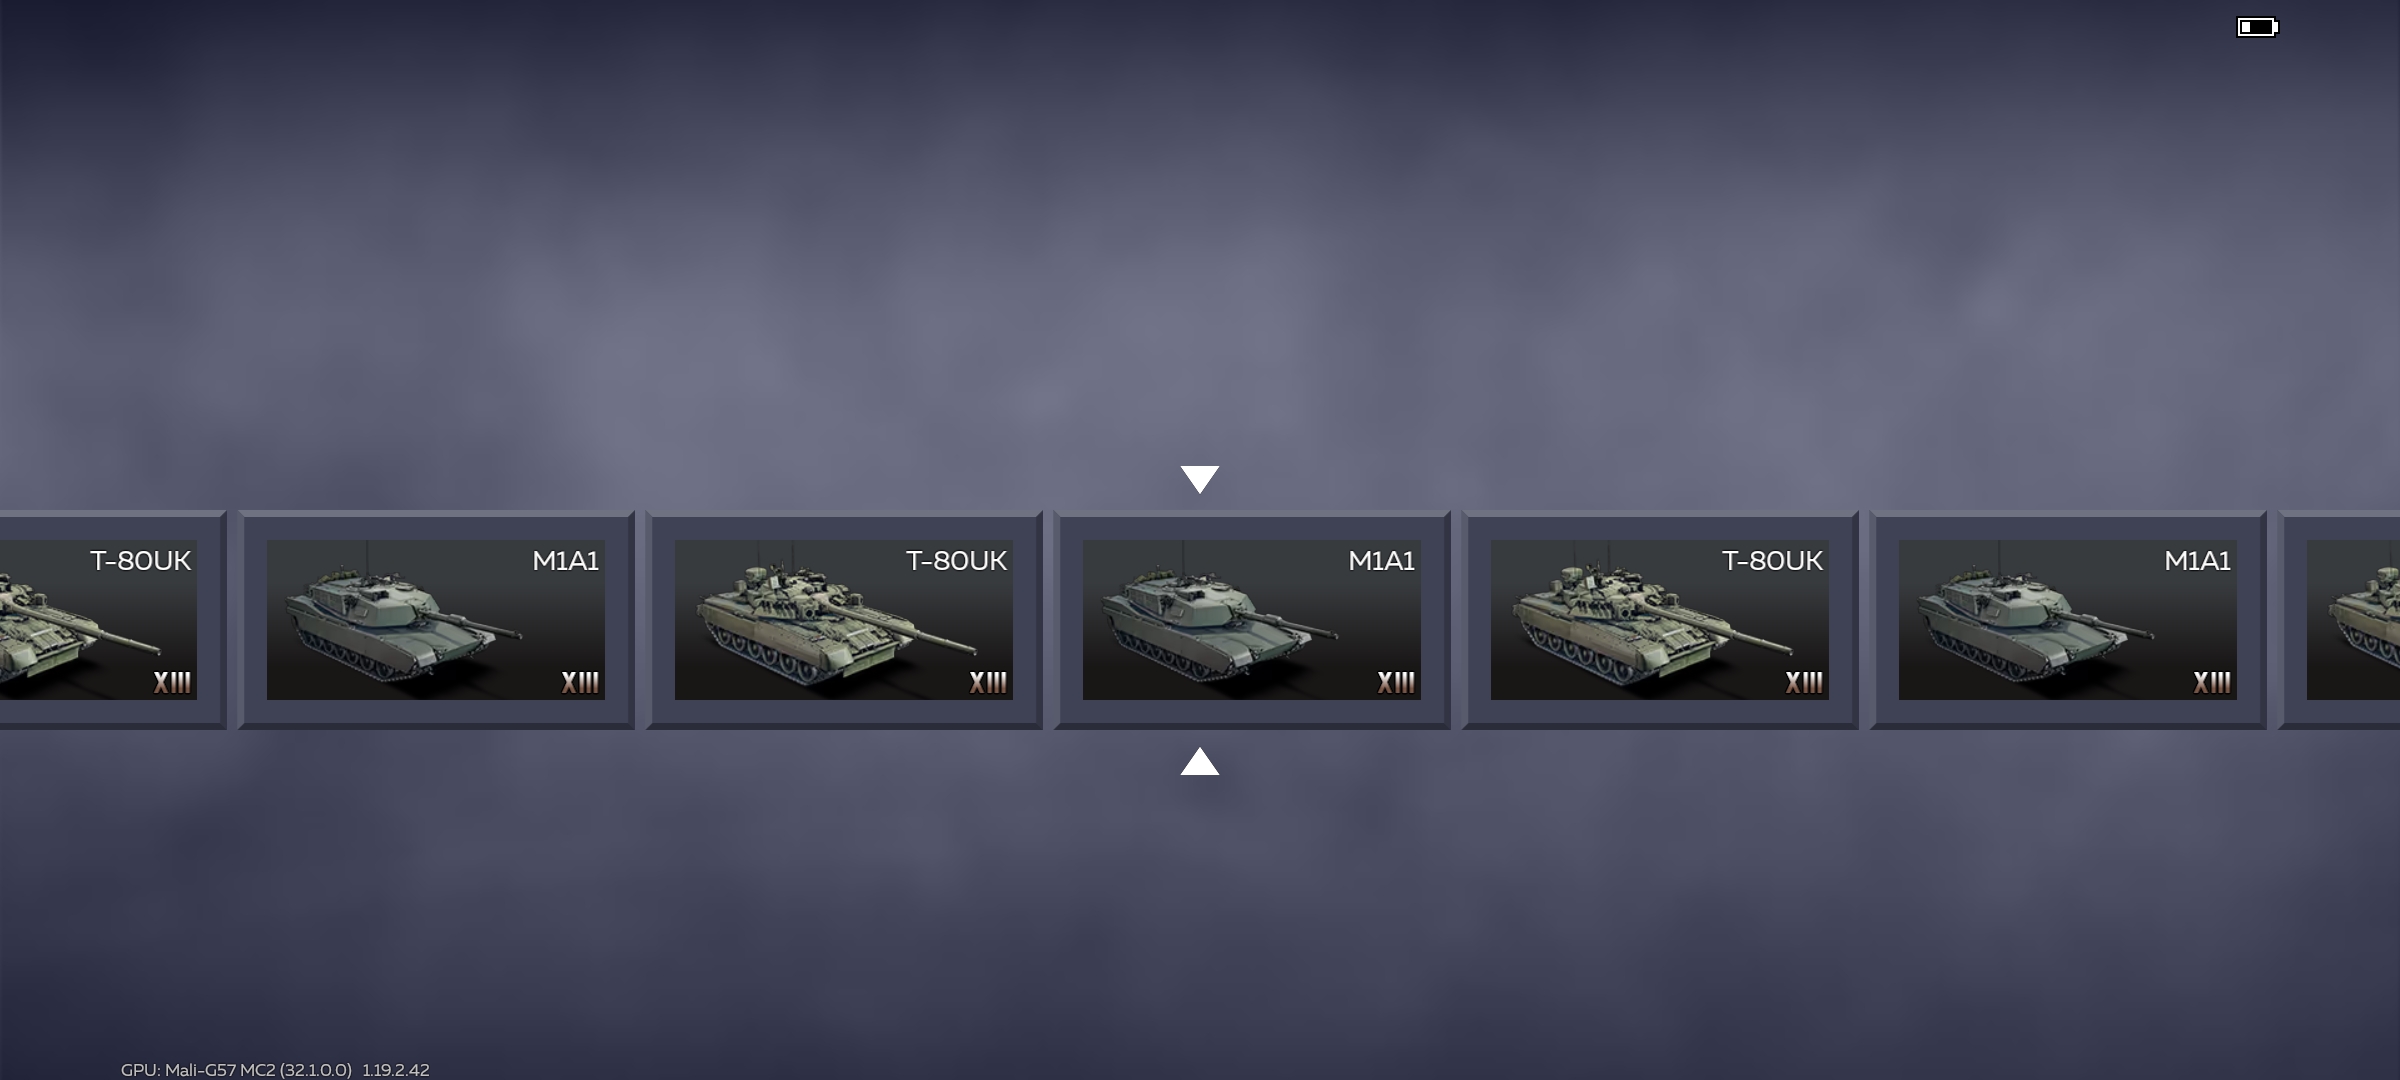Click the XIII tier badge on the rightmost M1A1
Image resolution: width=2400 pixels, height=1080 pixels.
pos(2212,683)
